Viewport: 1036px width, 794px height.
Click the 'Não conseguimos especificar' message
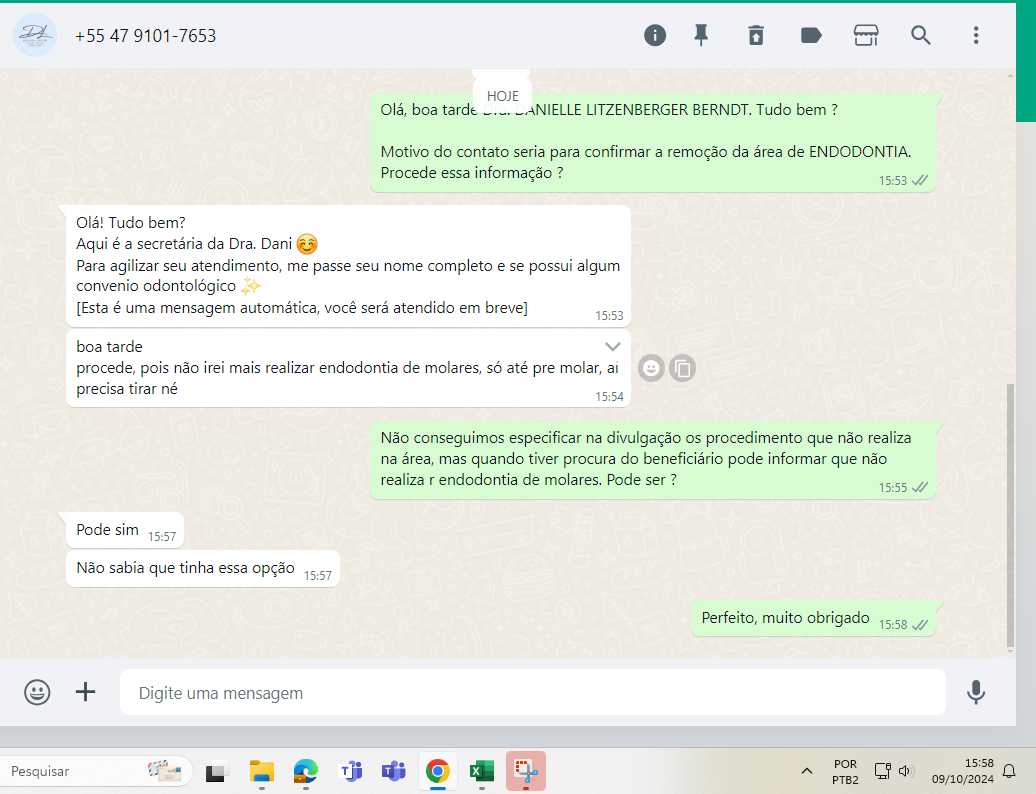(653, 460)
